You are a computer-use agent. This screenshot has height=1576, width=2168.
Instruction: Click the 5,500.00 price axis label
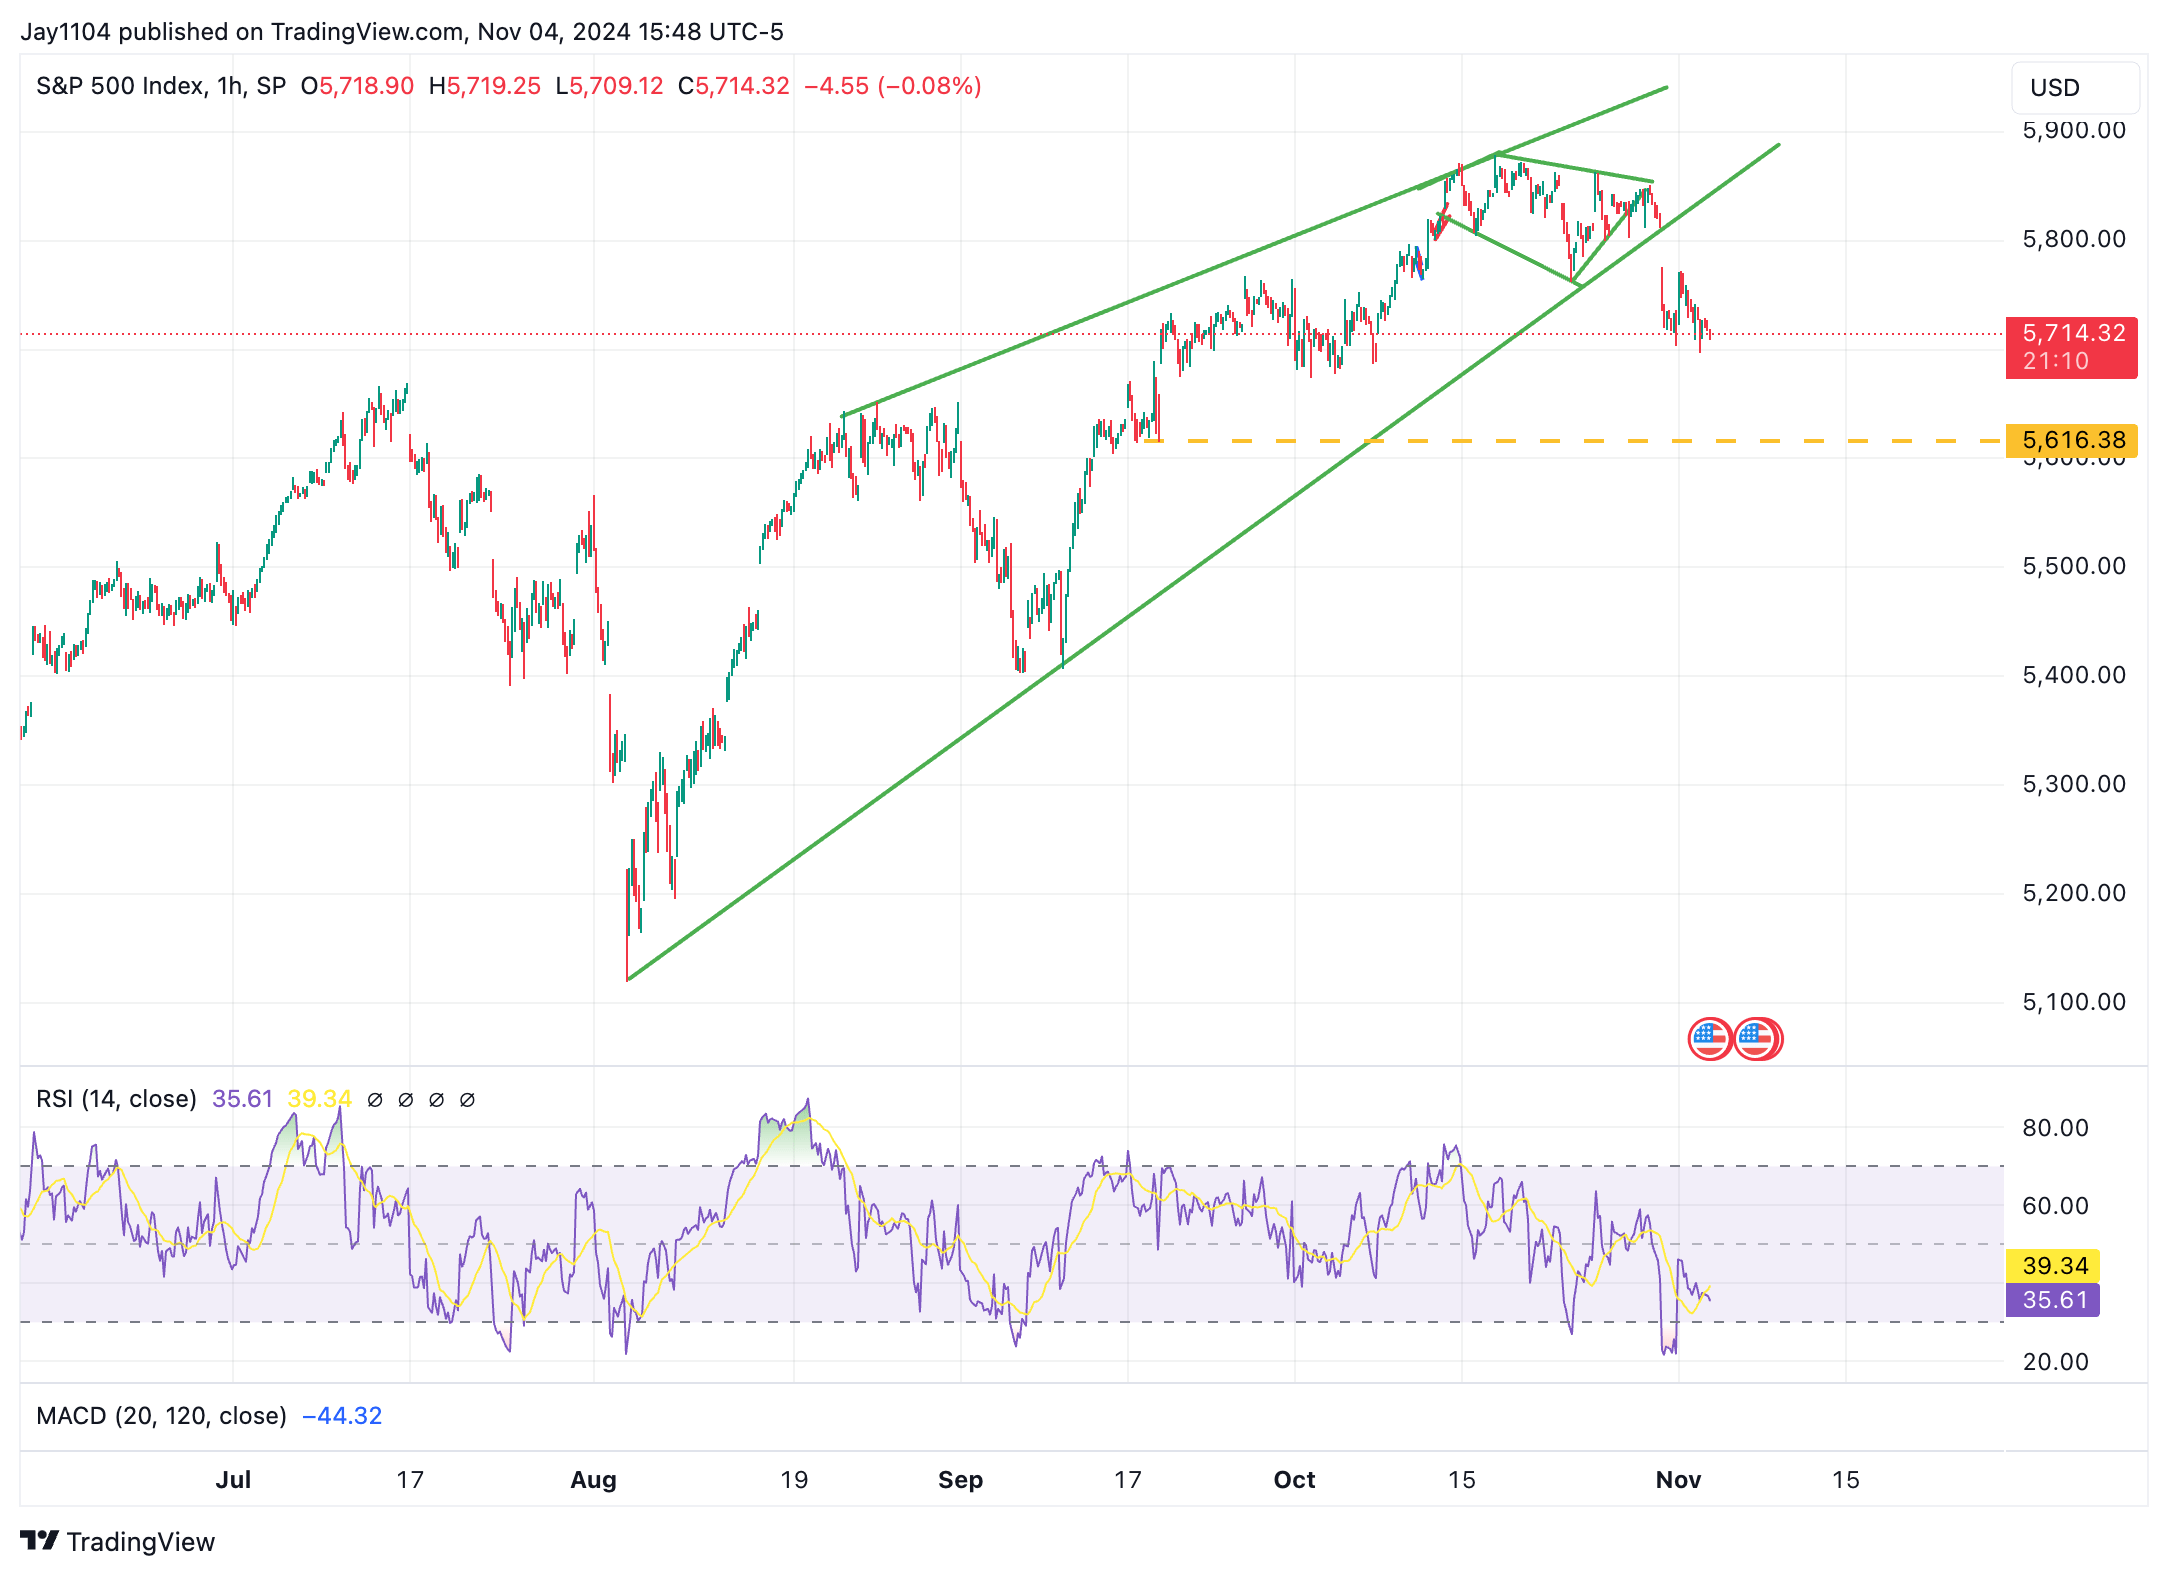[2074, 566]
